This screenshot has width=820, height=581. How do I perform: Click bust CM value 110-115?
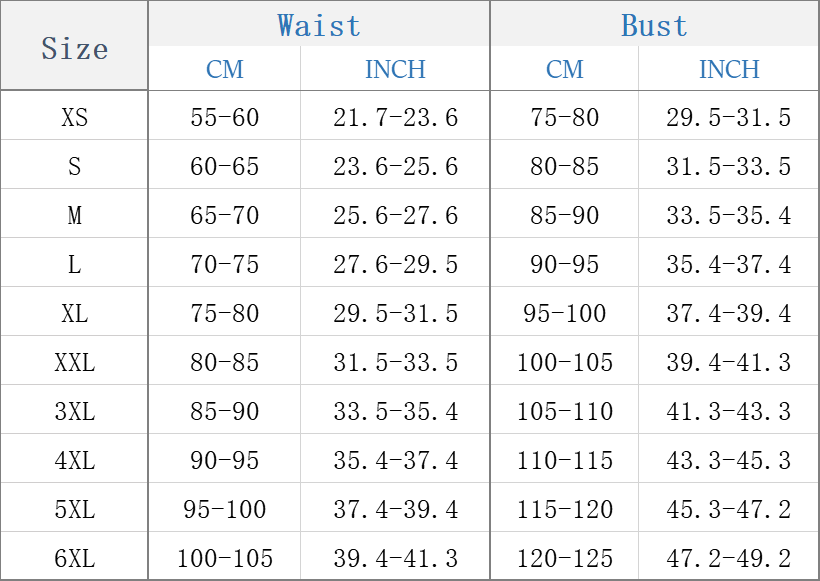click(x=565, y=461)
